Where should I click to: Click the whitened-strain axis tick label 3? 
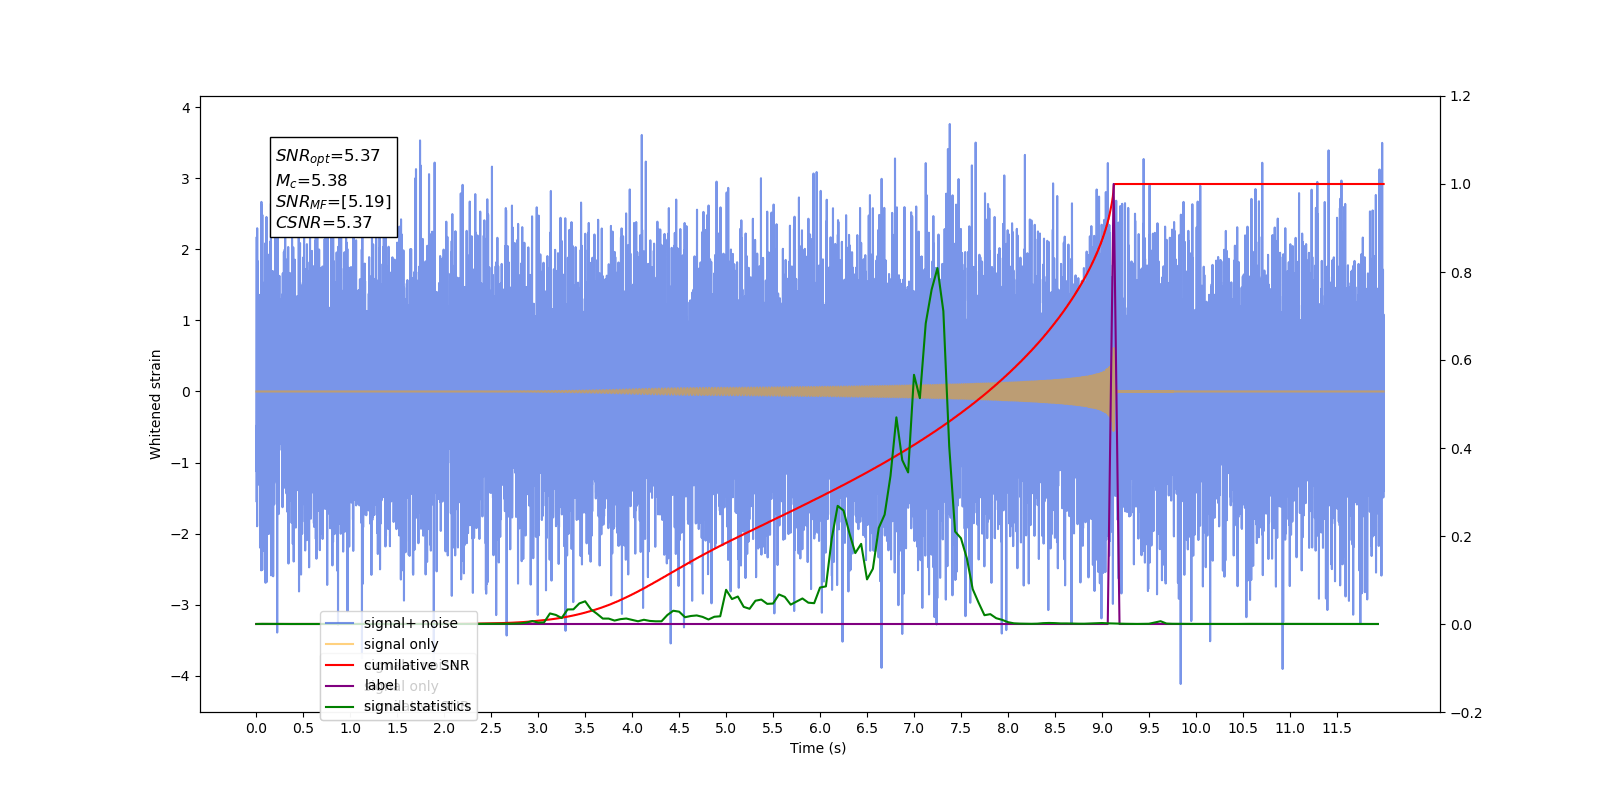[186, 179]
